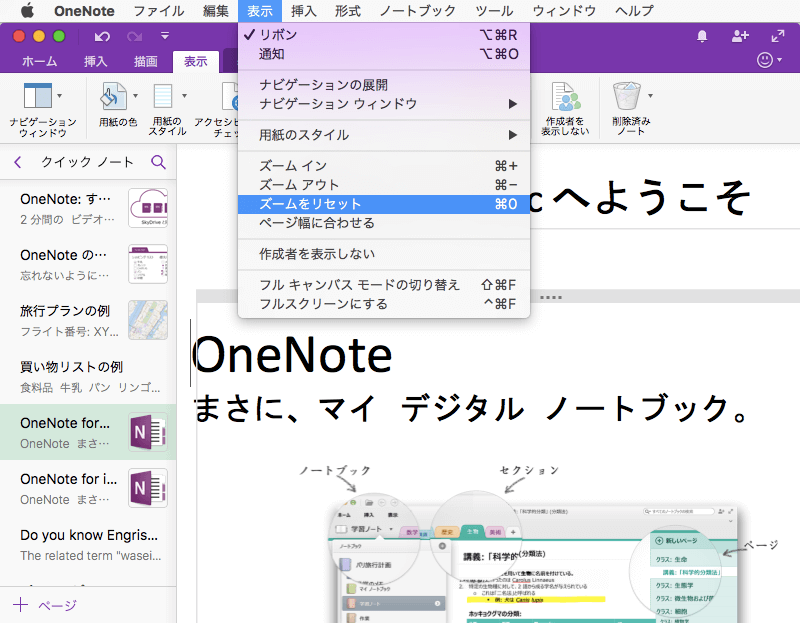Image resolution: width=800 pixels, height=623 pixels.
Task: Open the 挿入 menu in menu bar
Action: pos(304,11)
